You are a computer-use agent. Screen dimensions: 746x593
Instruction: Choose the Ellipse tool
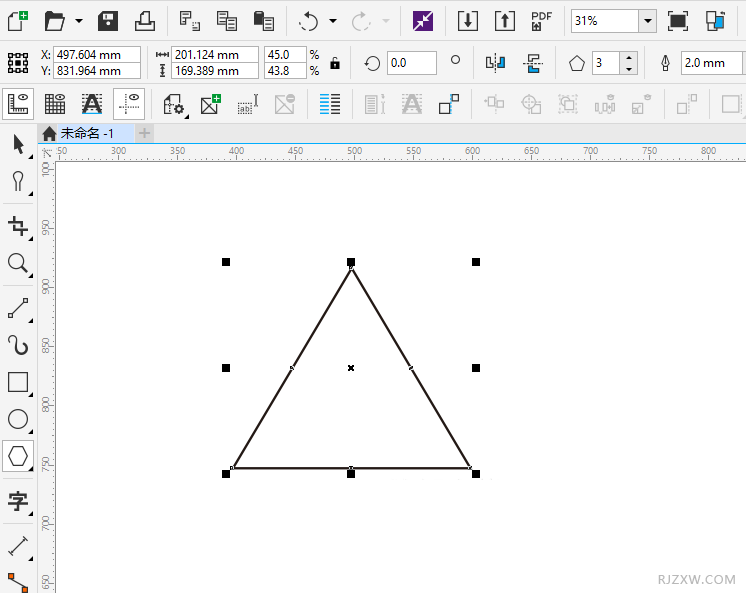tap(18, 420)
